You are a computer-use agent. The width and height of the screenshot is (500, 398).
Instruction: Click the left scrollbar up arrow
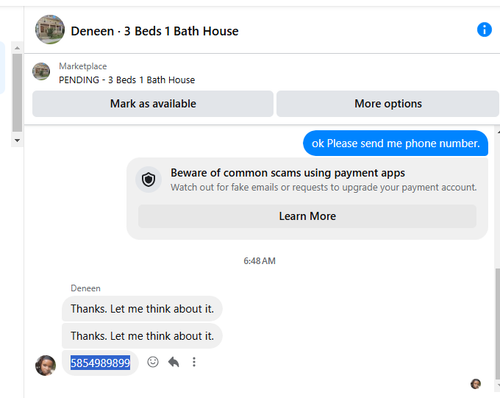[17, 48]
